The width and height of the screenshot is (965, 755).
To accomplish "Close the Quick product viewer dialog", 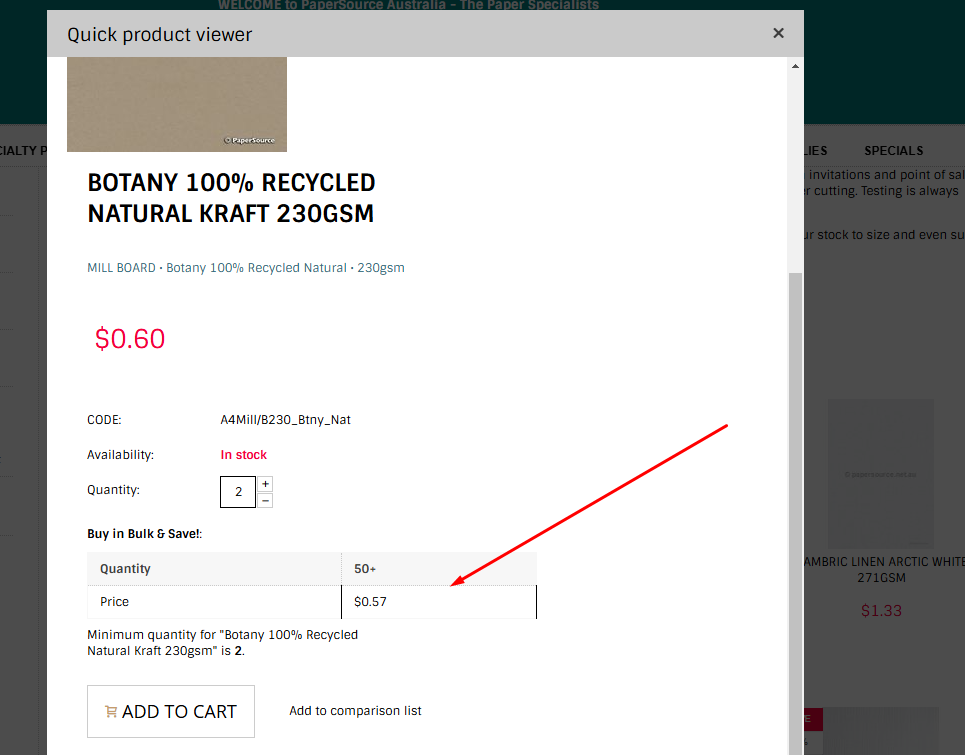I will (x=778, y=33).
